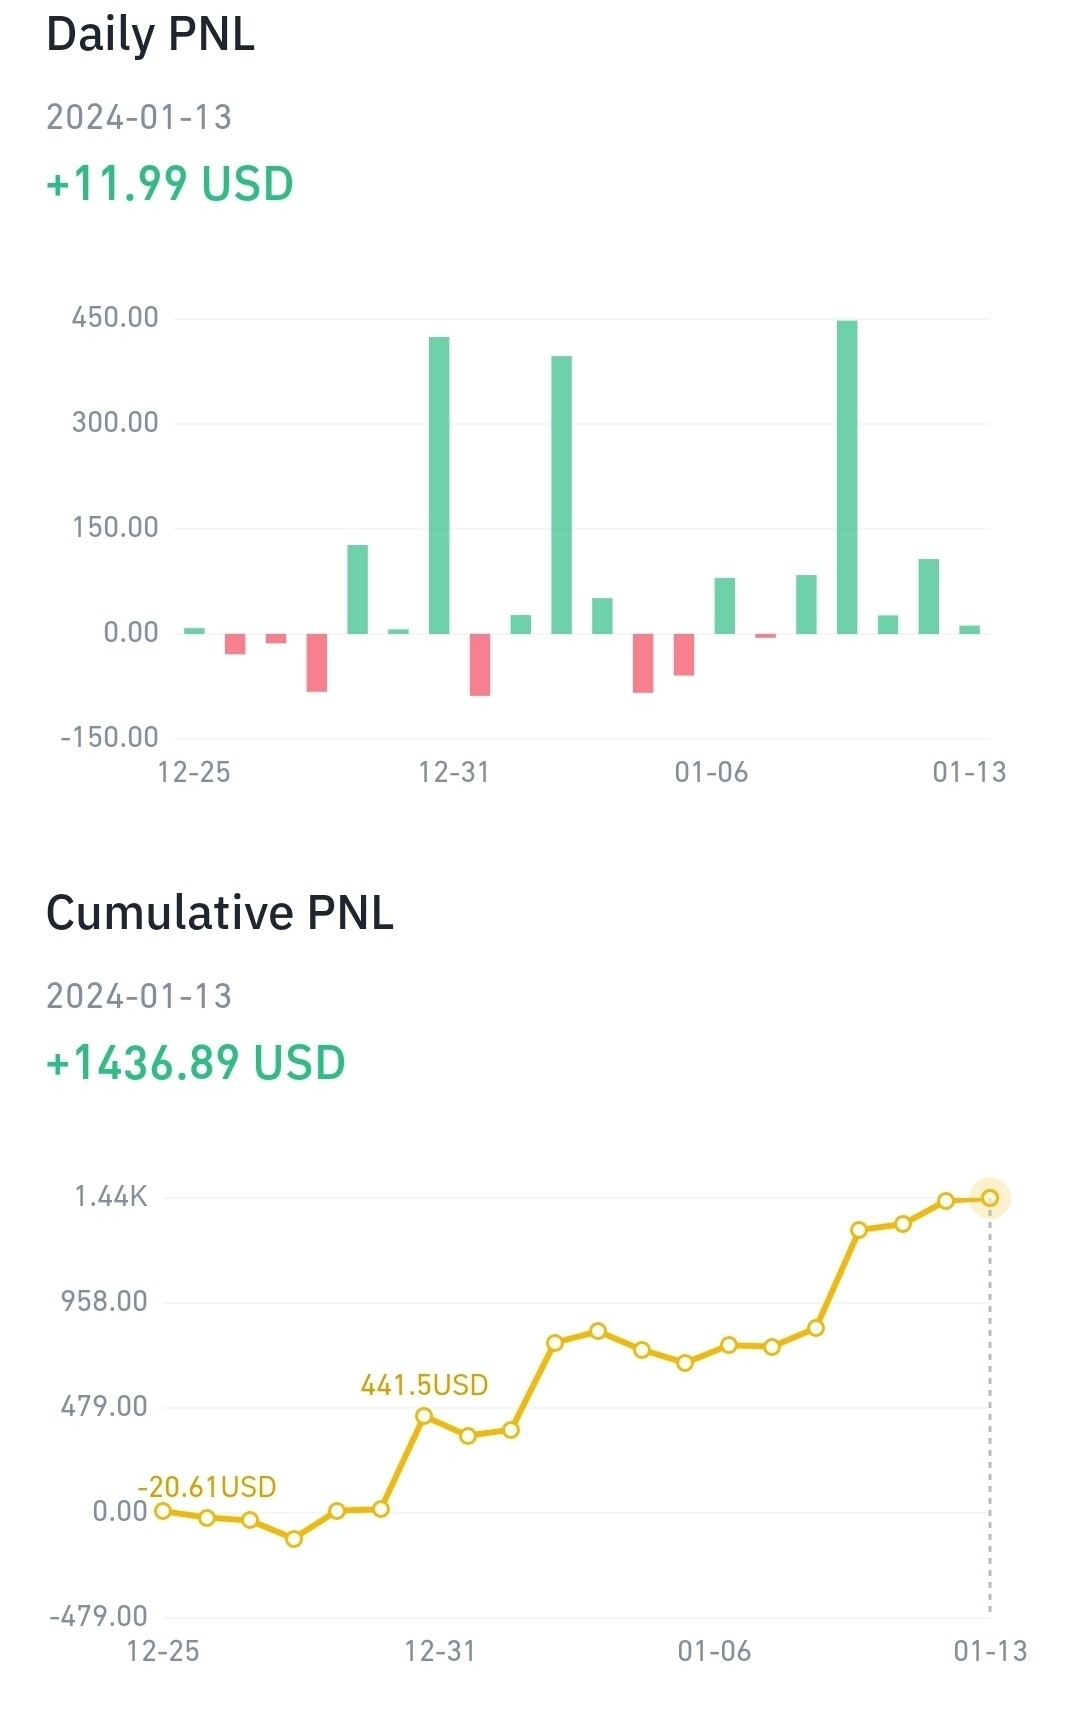This screenshot has width=1080, height=1717.
Task: Tap the 2024-01-13 date under Cumulative PNL
Action: pos(139,996)
